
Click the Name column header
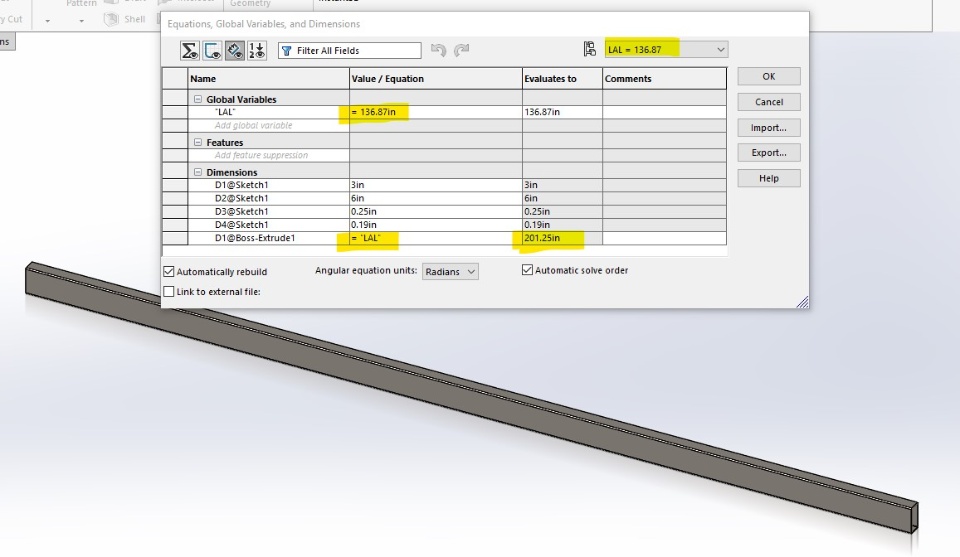(268, 78)
